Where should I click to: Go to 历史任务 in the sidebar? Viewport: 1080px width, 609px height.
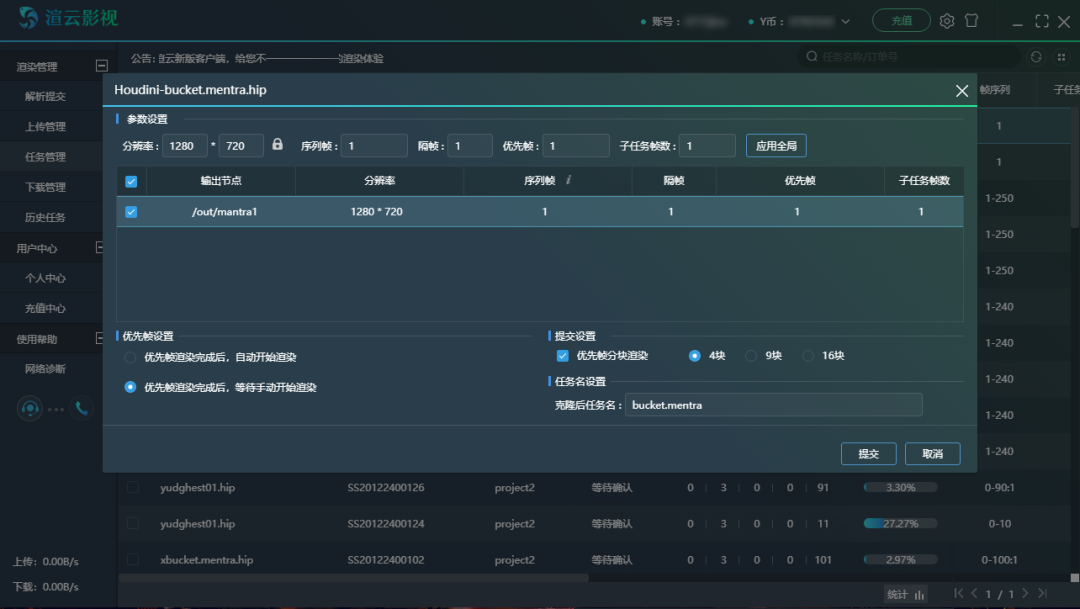[45, 217]
